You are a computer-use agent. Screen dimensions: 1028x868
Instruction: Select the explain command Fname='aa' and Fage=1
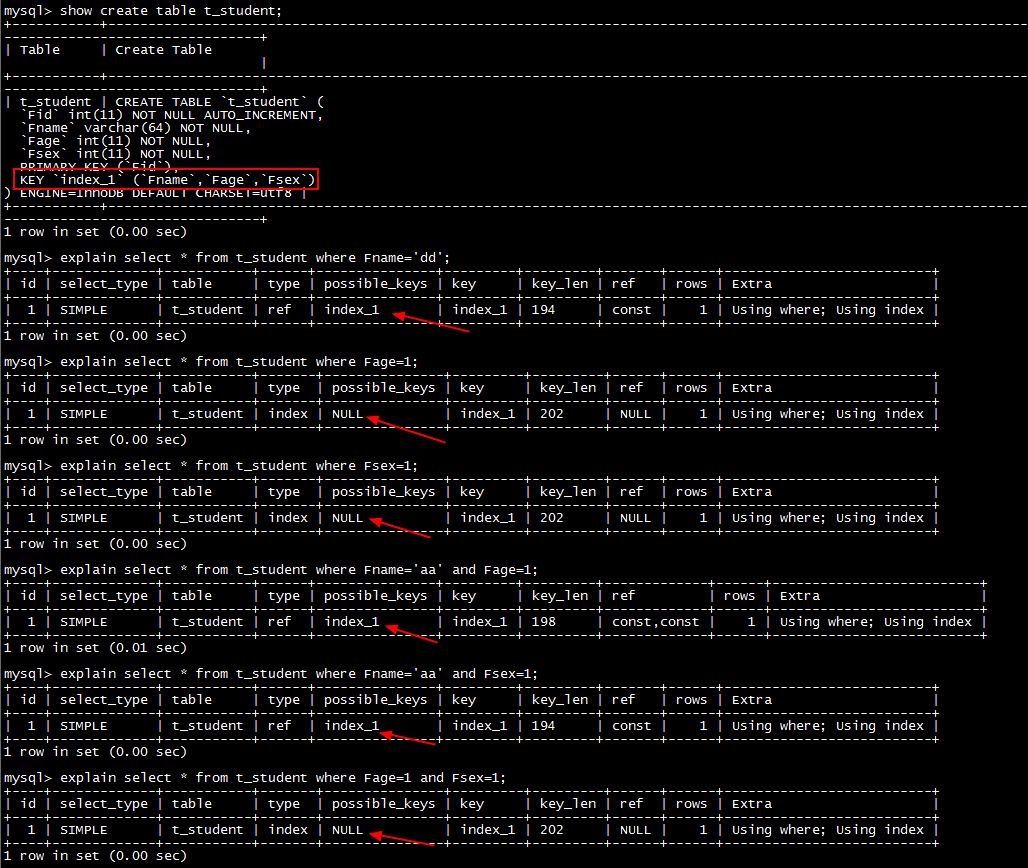point(271,570)
